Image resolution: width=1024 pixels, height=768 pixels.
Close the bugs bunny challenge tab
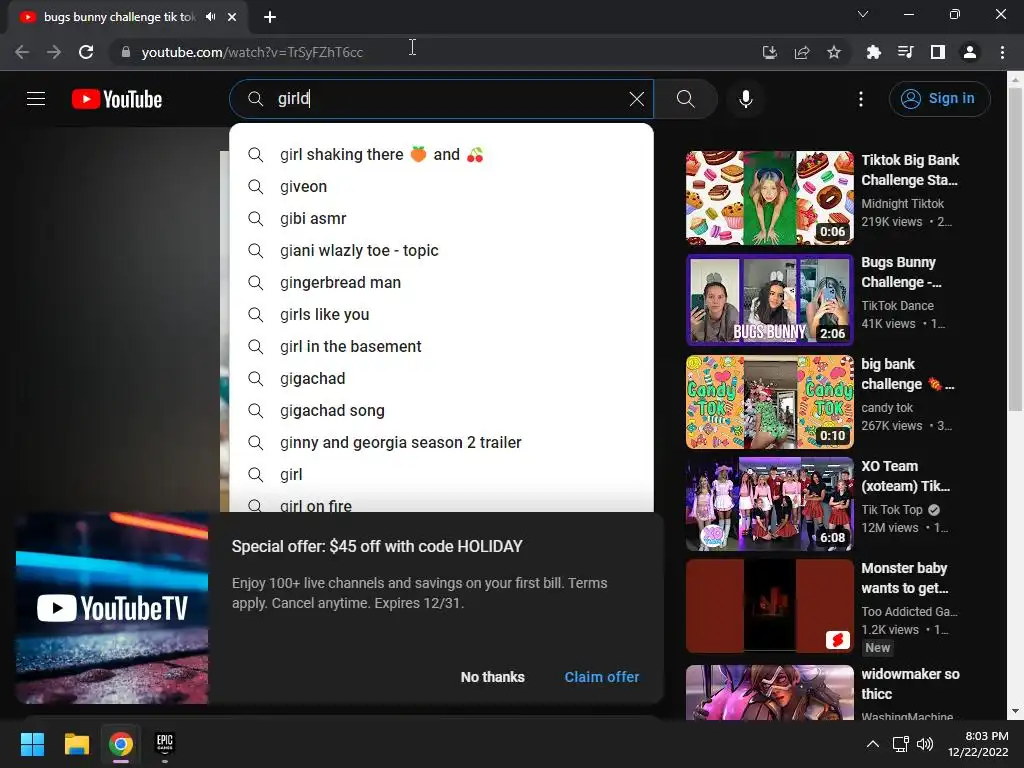click(232, 17)
